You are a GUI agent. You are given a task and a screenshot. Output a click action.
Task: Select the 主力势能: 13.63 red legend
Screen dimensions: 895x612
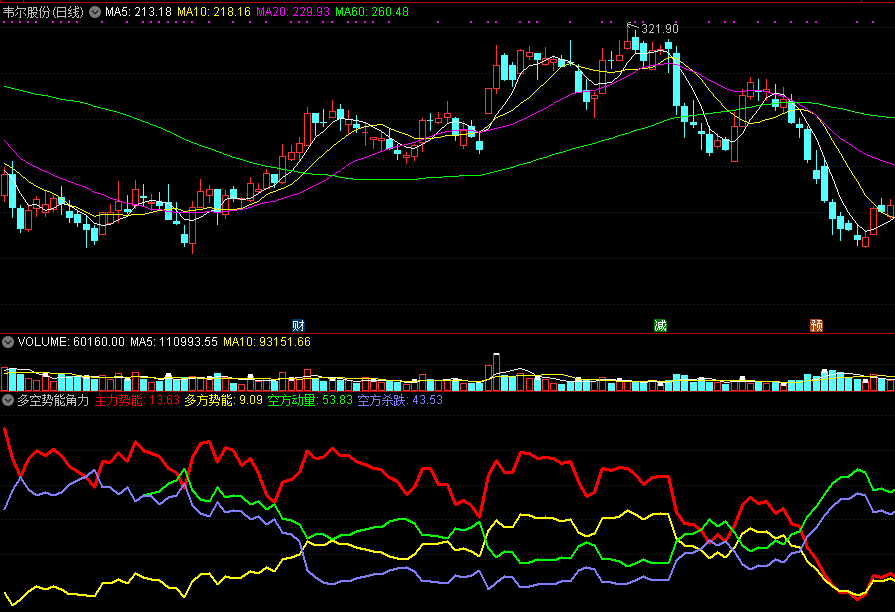[x=137, y=400]
